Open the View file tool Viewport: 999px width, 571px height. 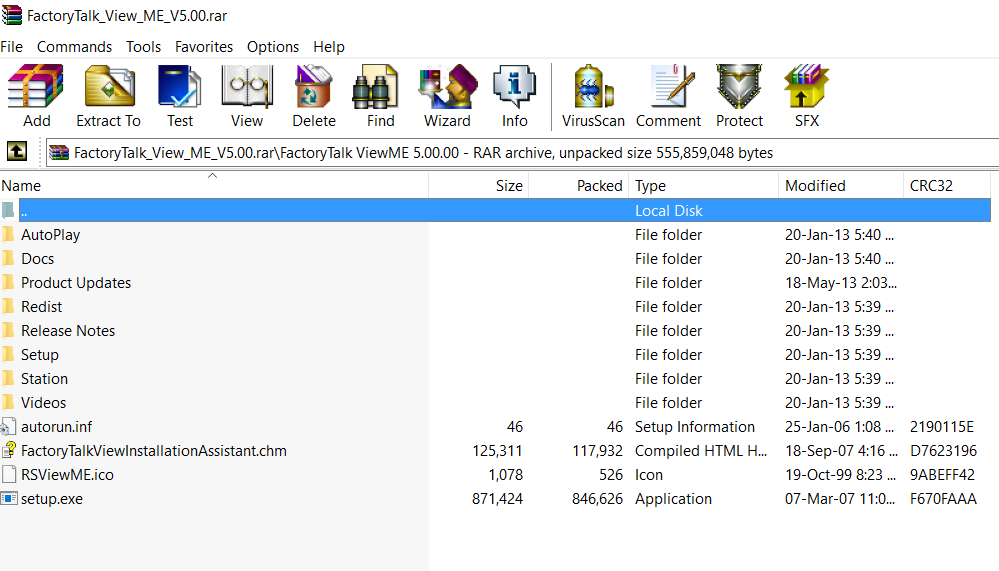point(247,85)
